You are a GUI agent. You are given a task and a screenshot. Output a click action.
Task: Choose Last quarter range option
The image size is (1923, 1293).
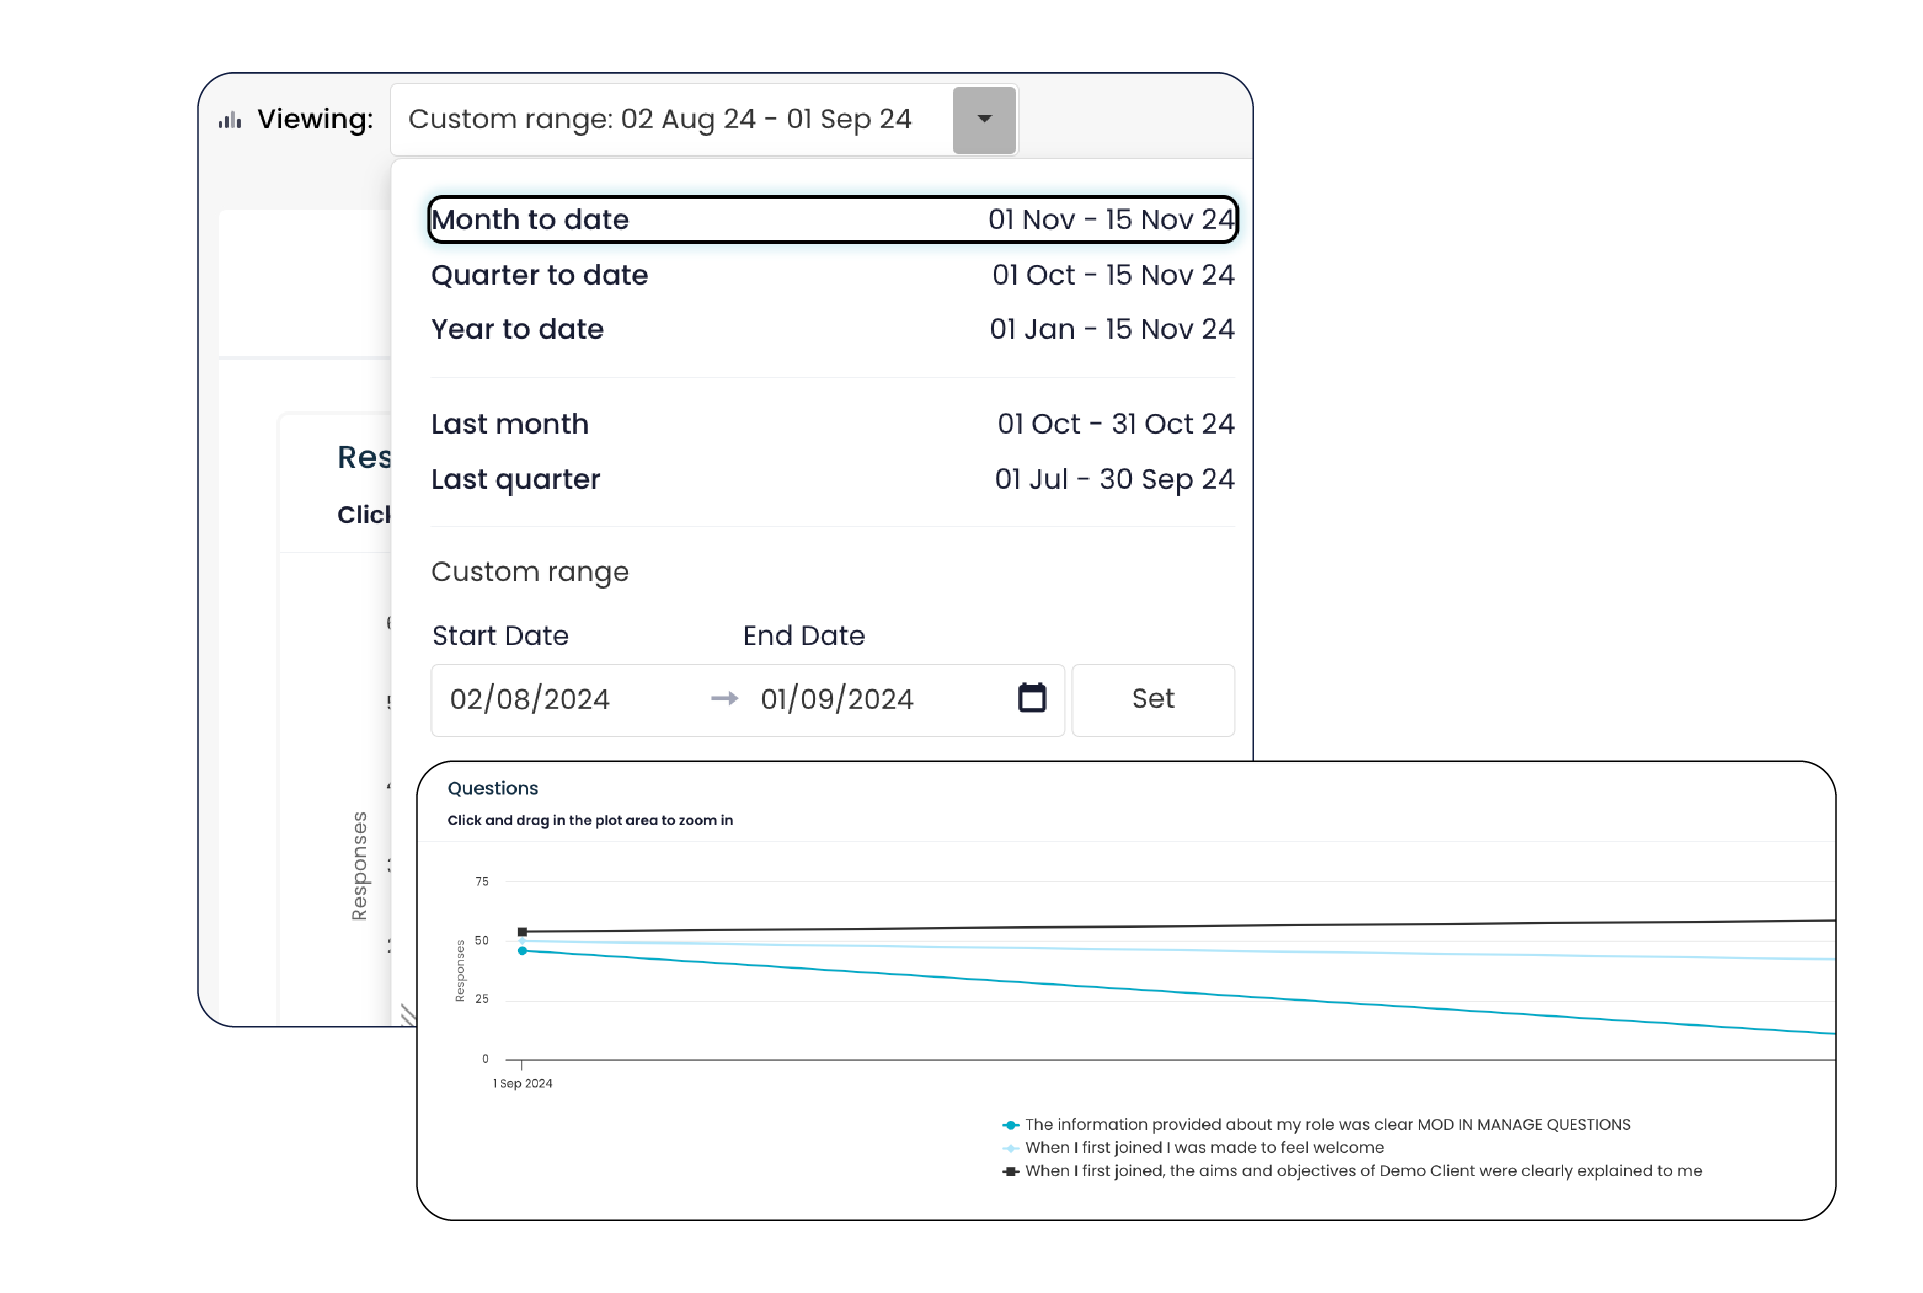833,479
